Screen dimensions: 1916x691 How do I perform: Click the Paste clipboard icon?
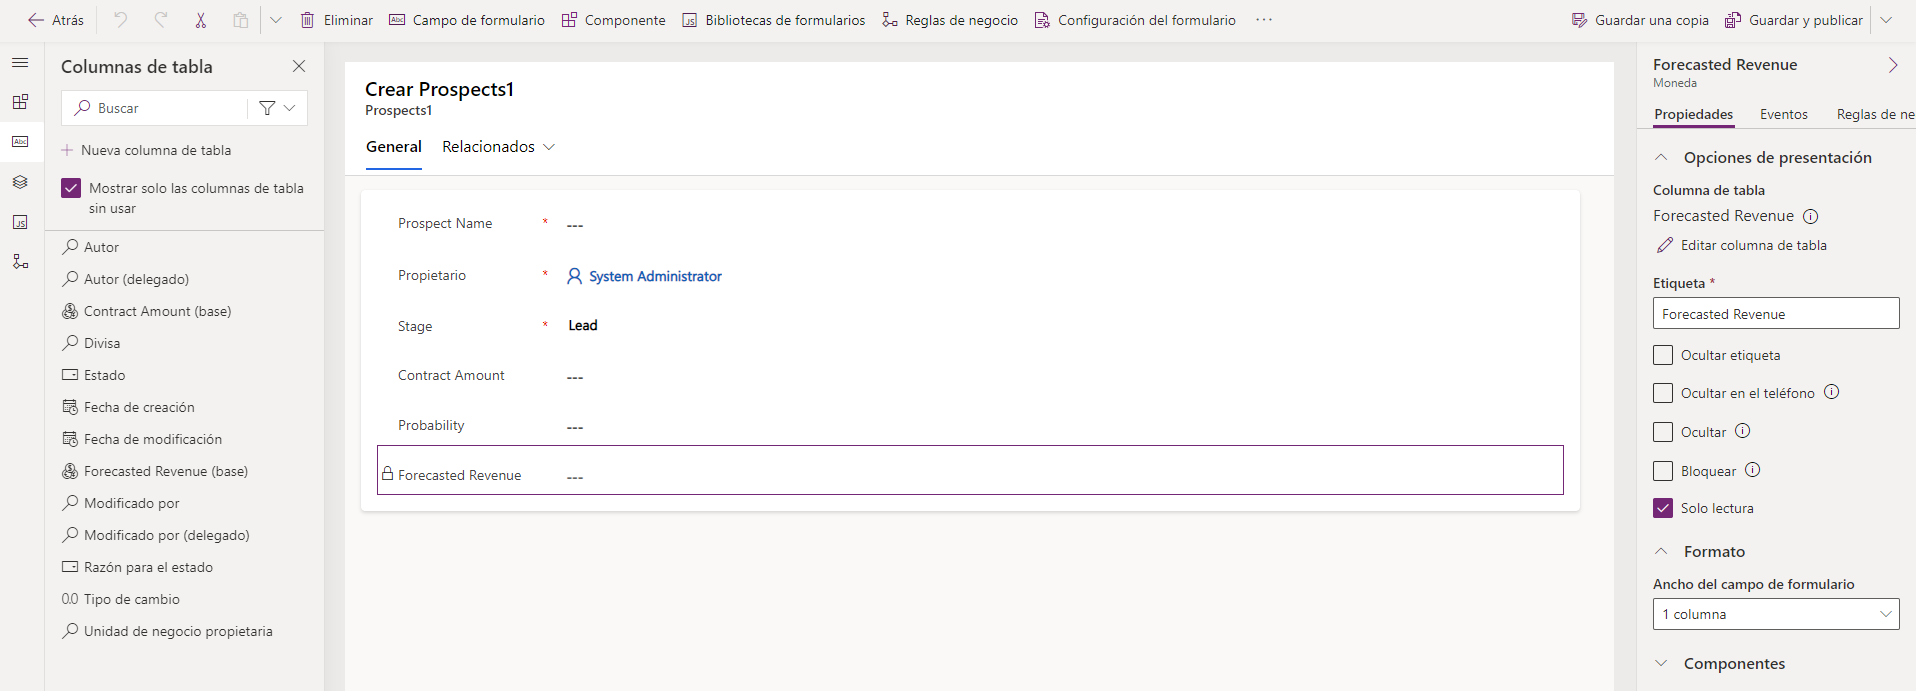point(240,20)
